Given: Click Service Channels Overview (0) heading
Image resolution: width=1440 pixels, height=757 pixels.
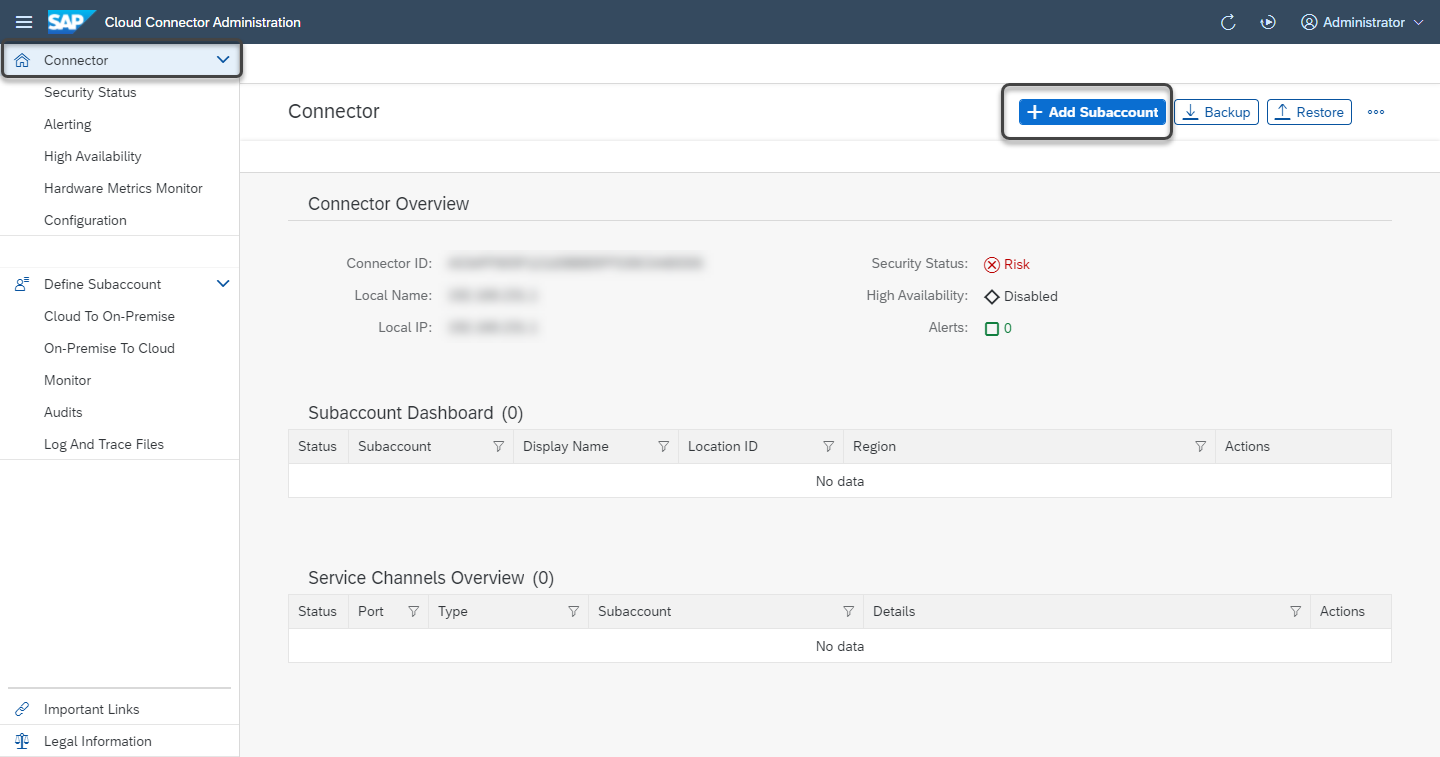Looking at the screenshot, I should (x=431, y=578).
